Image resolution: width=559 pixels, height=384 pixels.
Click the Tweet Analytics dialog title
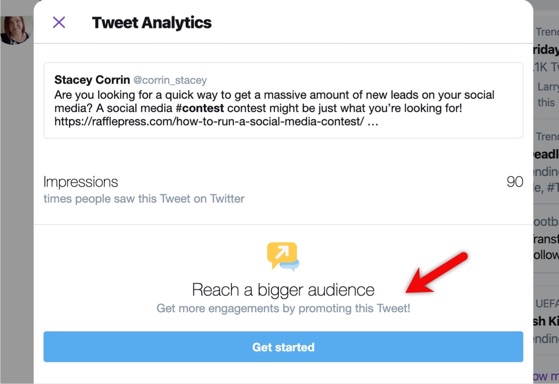coord(152,23)
